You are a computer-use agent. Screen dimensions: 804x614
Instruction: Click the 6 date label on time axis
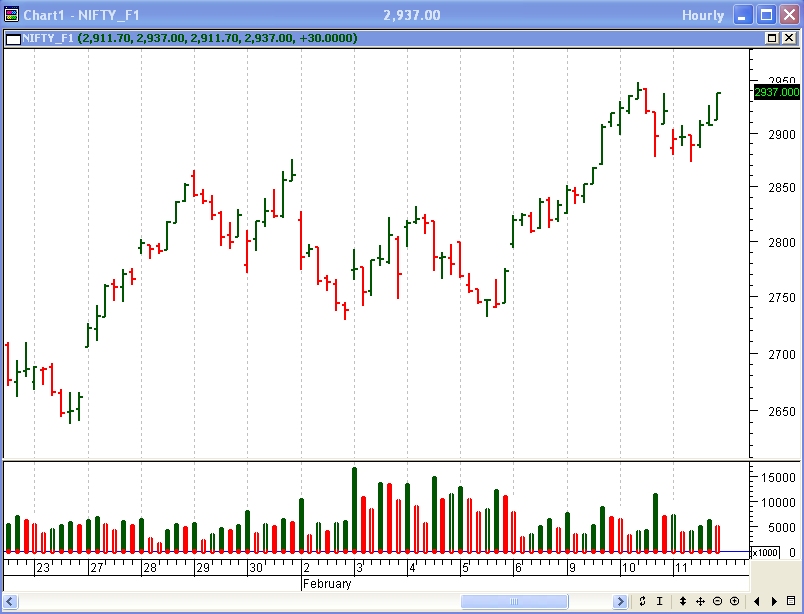point(518,568)
